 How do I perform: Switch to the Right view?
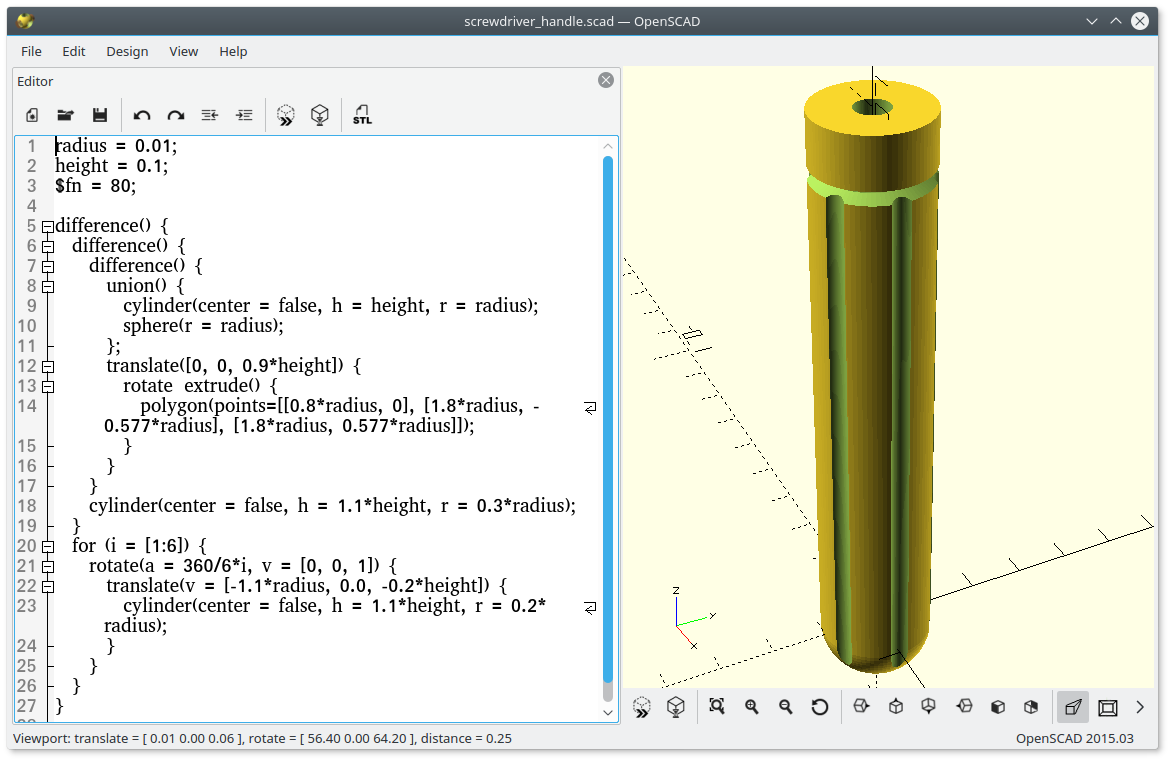tap(861, 706)
